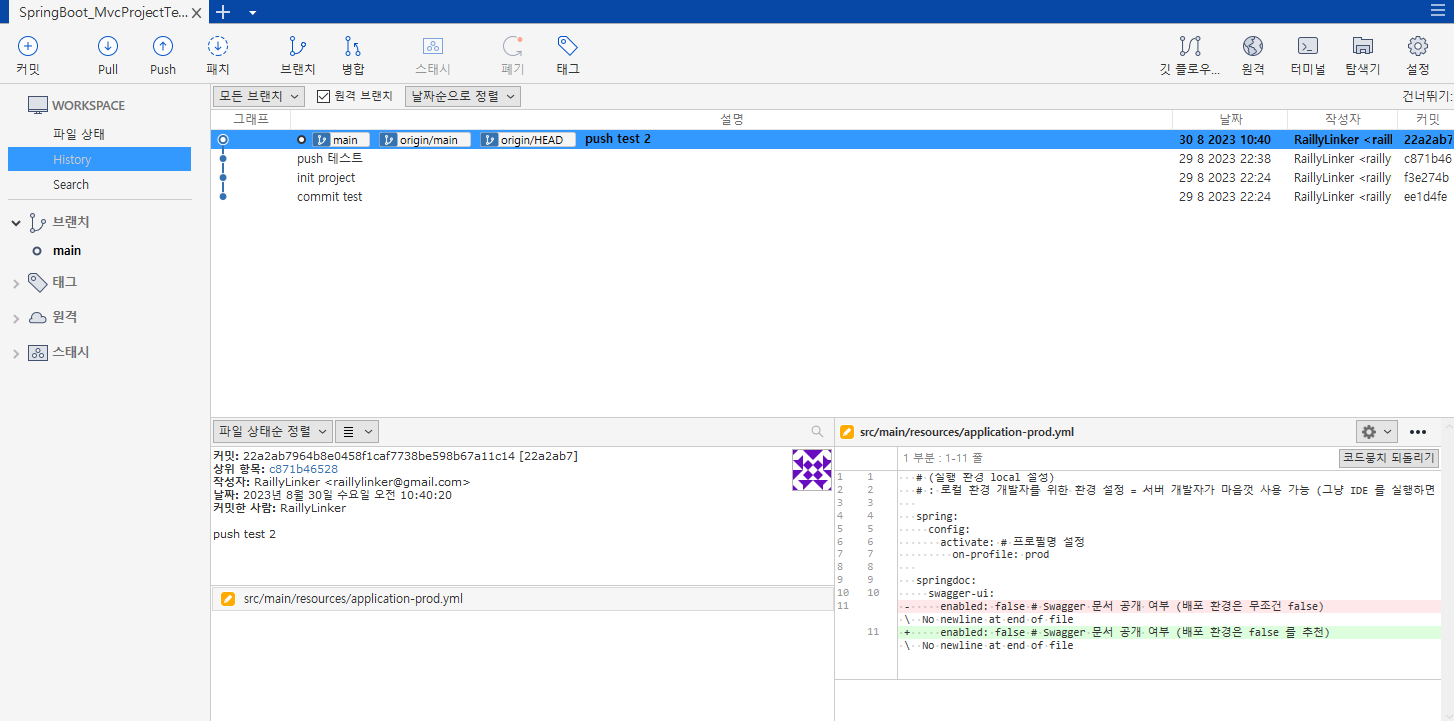1454x721 pixels.
Task: Click the Pull toolbar icon
Action: pyautogui.click(x=108, y=46)
